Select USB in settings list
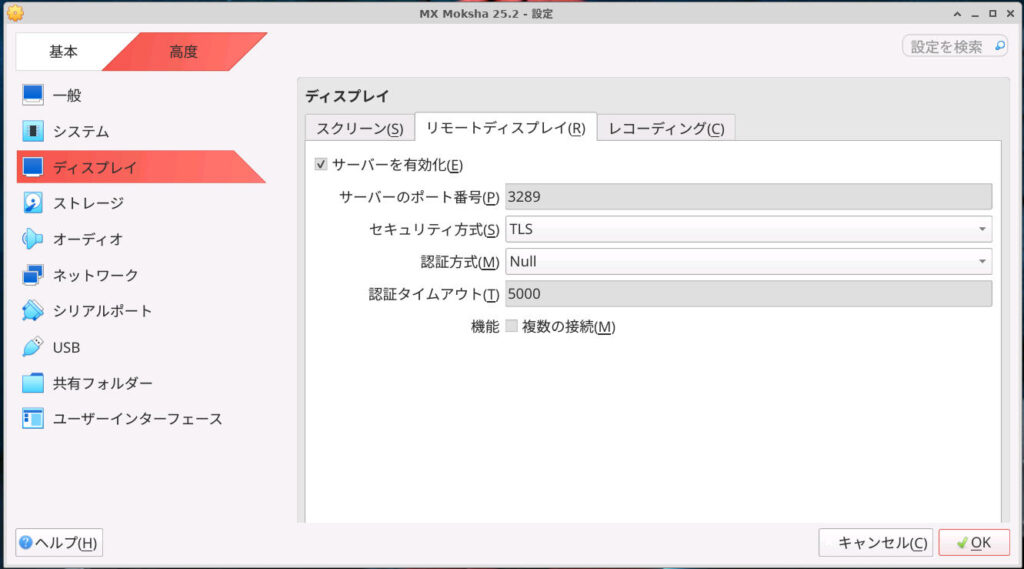 140,347
